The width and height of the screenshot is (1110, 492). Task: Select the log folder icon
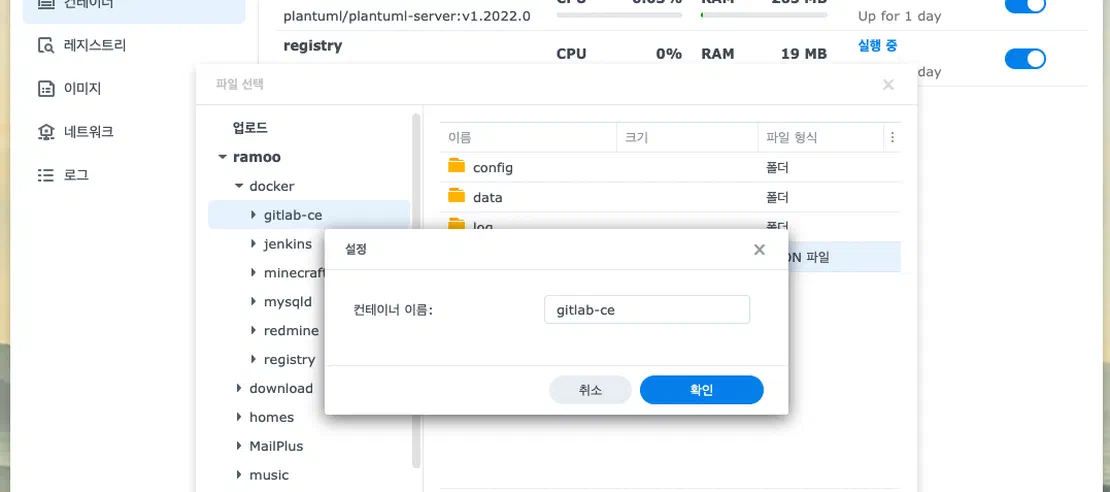(457, 223)
